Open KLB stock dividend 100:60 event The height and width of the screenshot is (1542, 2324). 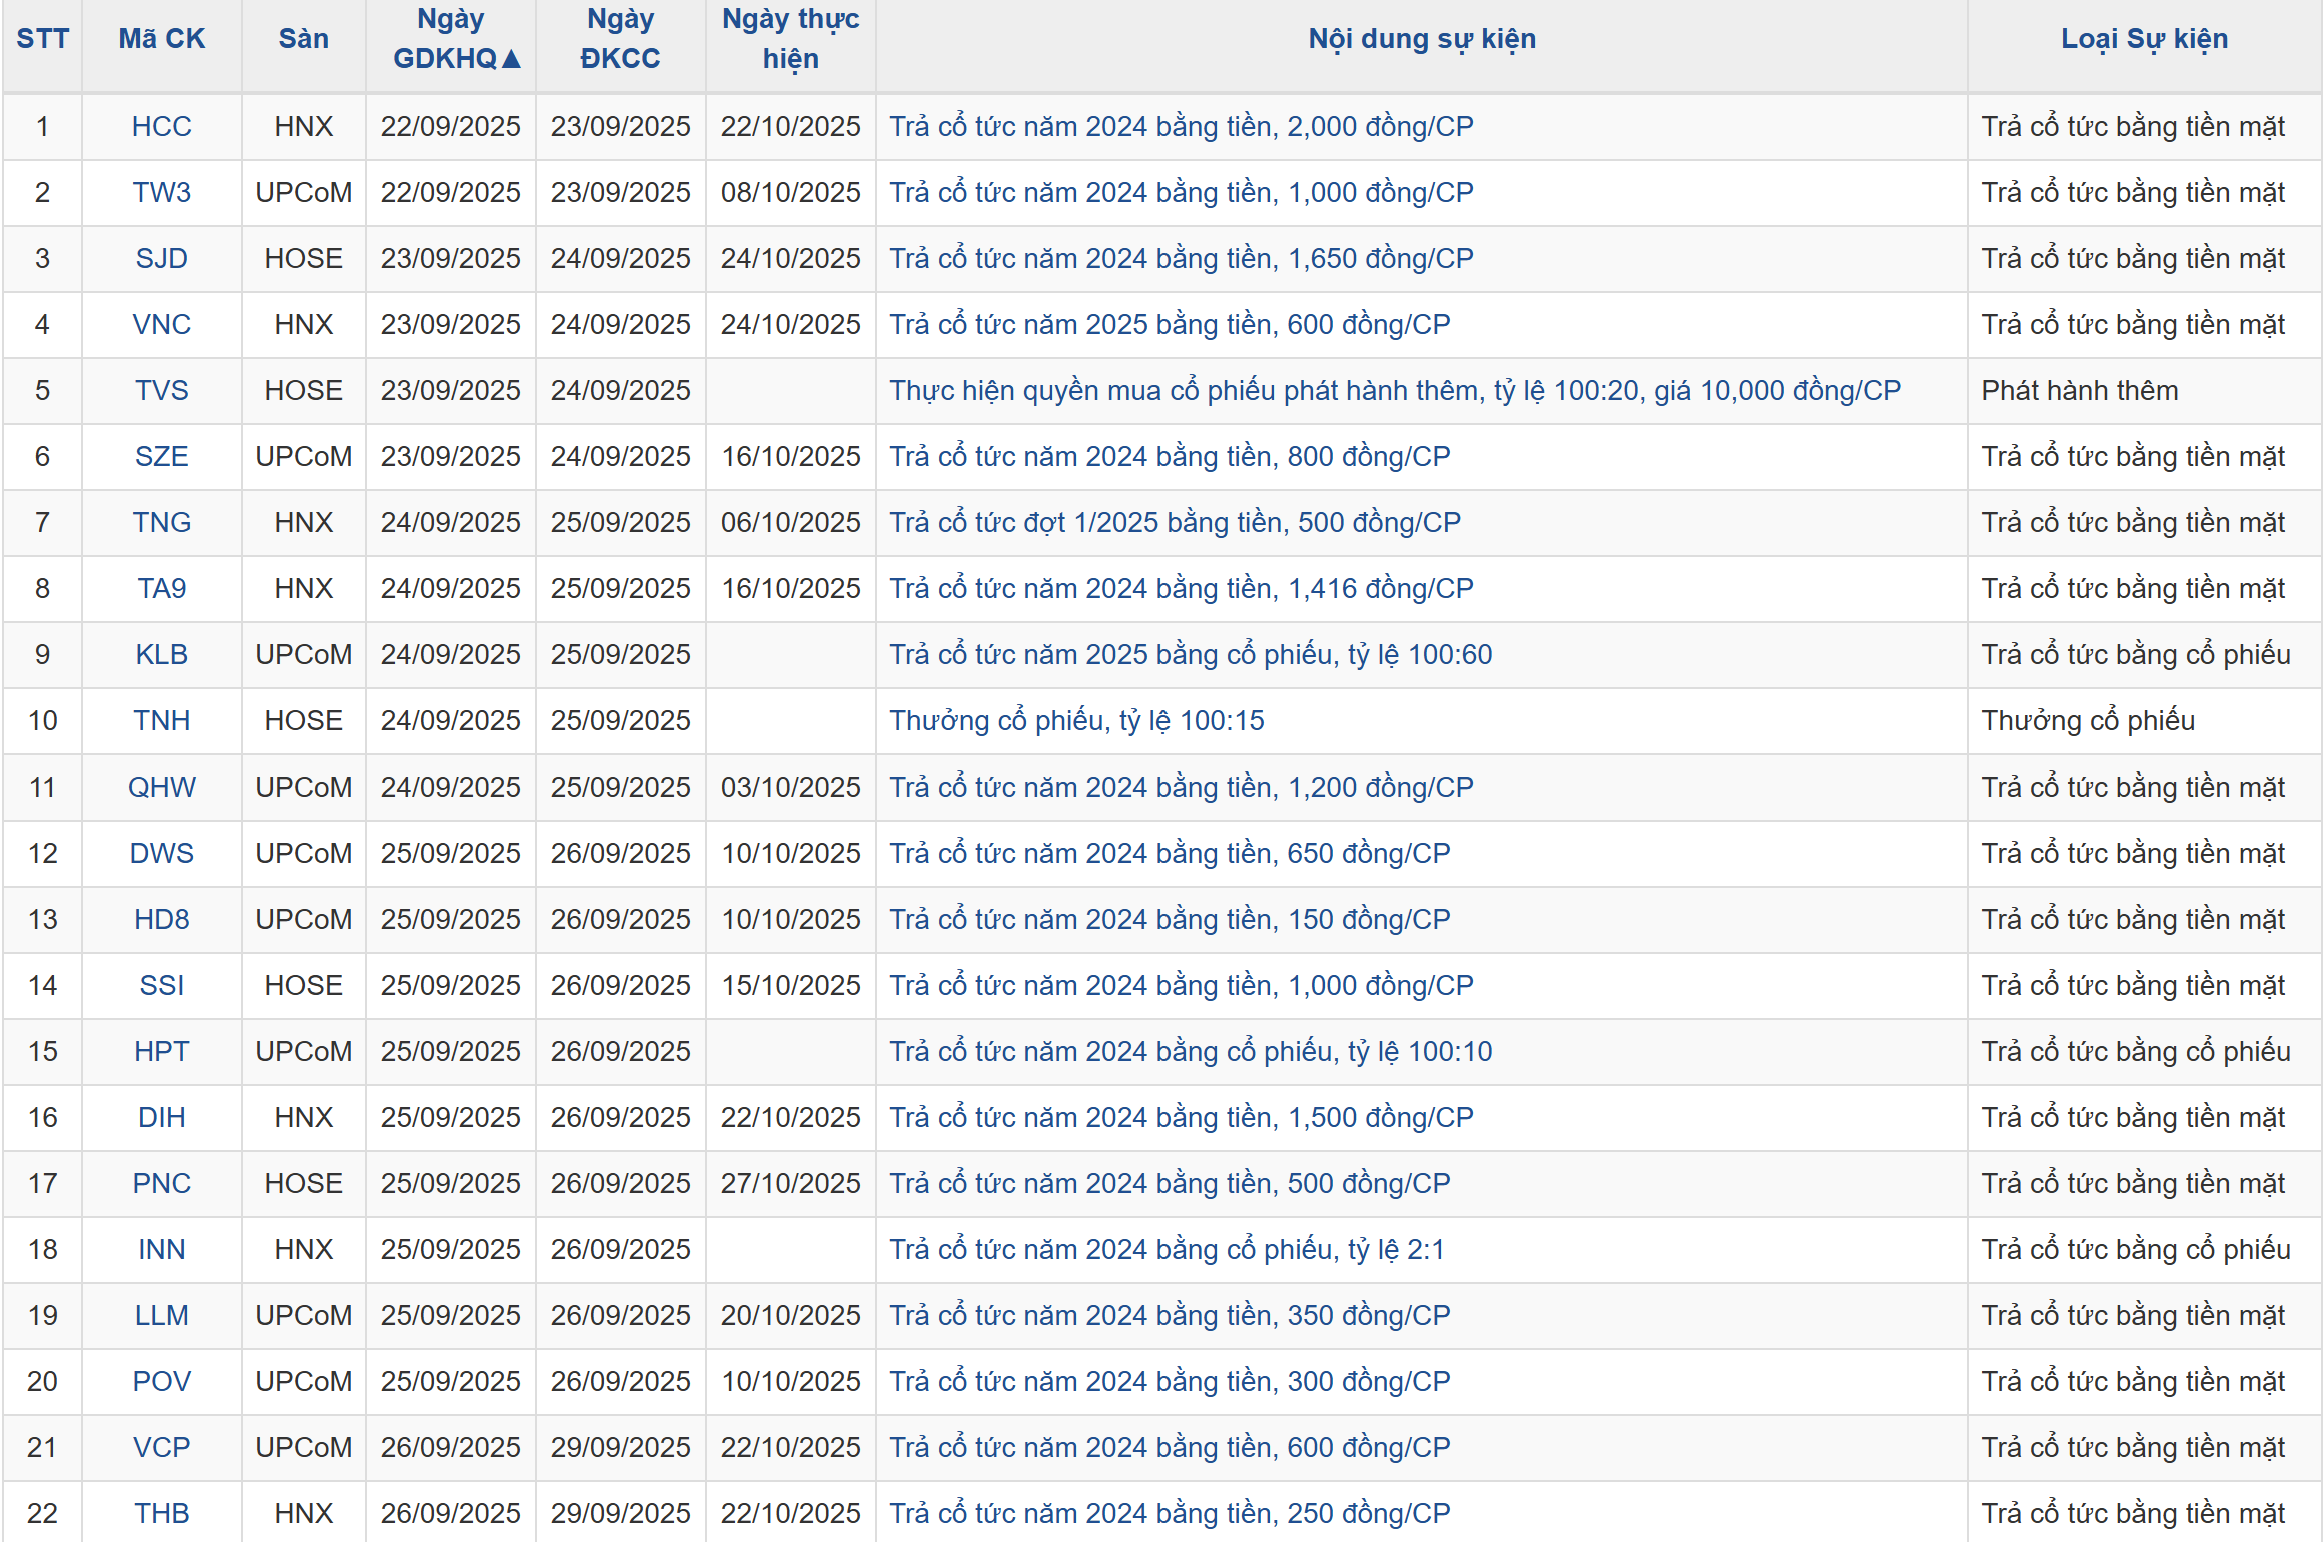coord(1190,655)
